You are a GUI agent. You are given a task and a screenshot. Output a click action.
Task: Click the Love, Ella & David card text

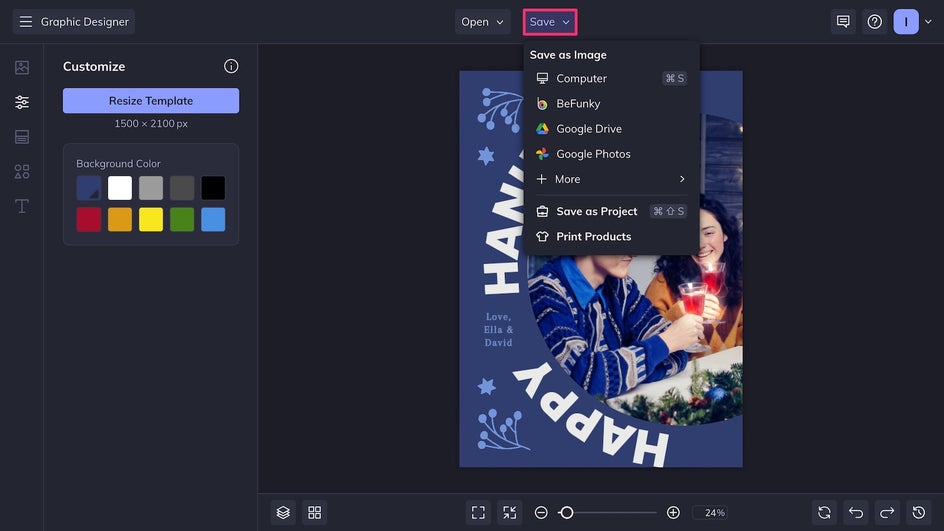click(498, 329)
